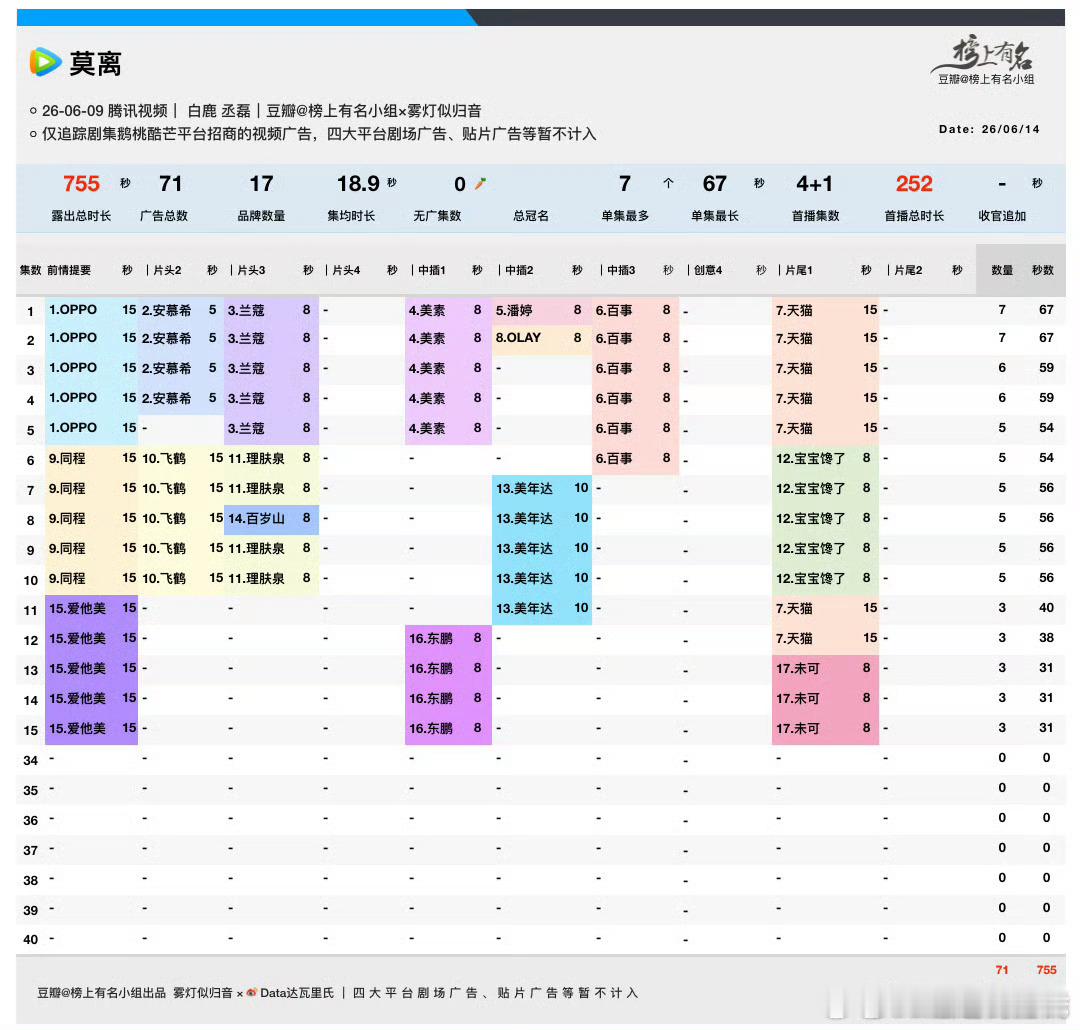Click the 创意4 column header

click(x=707, y=270)
